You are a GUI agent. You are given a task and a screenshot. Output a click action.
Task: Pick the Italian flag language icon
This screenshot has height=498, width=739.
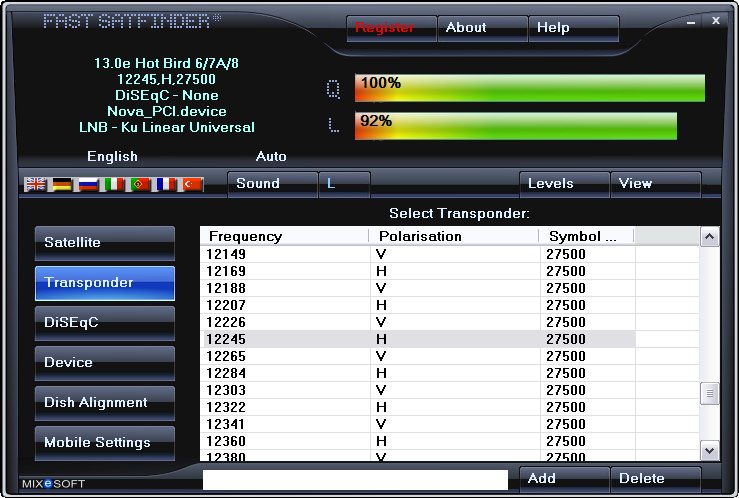pos(114,184)
